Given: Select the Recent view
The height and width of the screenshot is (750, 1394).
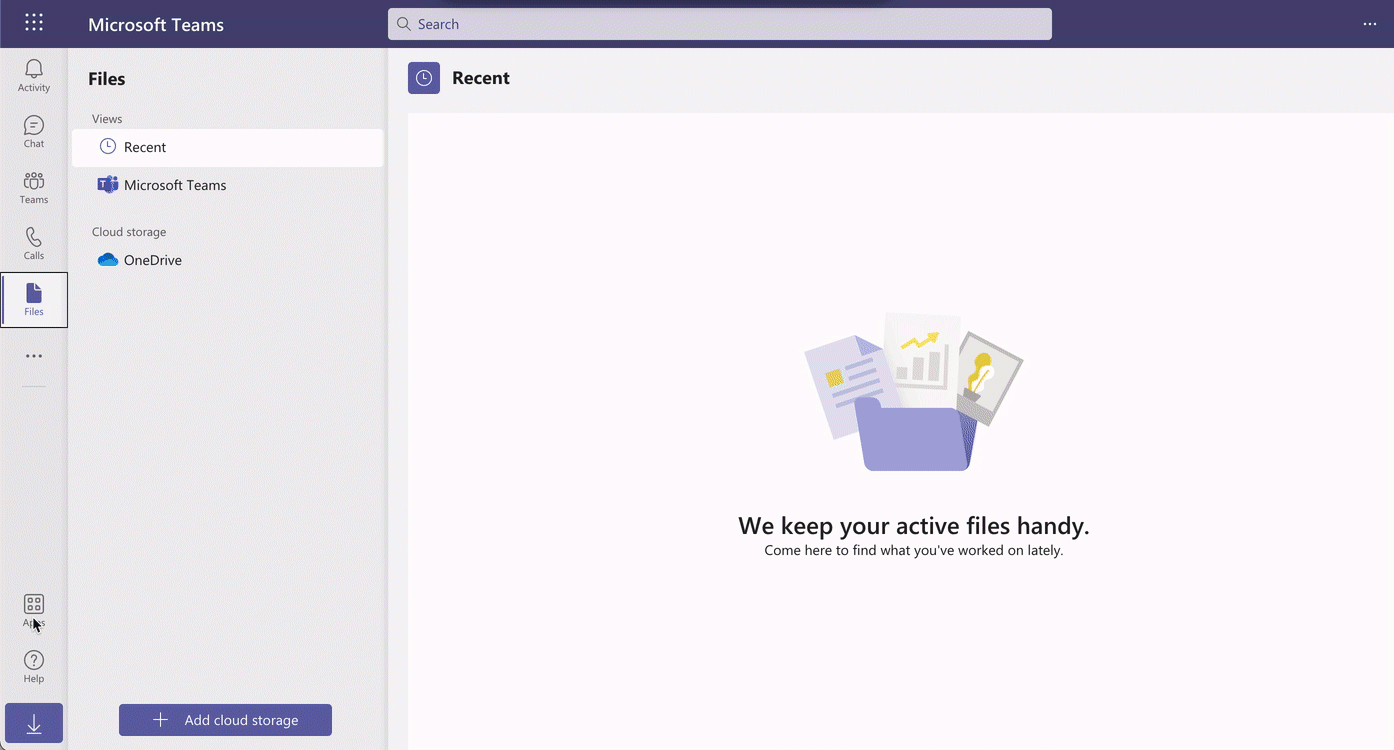Looking at the screenshot, I should (x=228, y=147).
